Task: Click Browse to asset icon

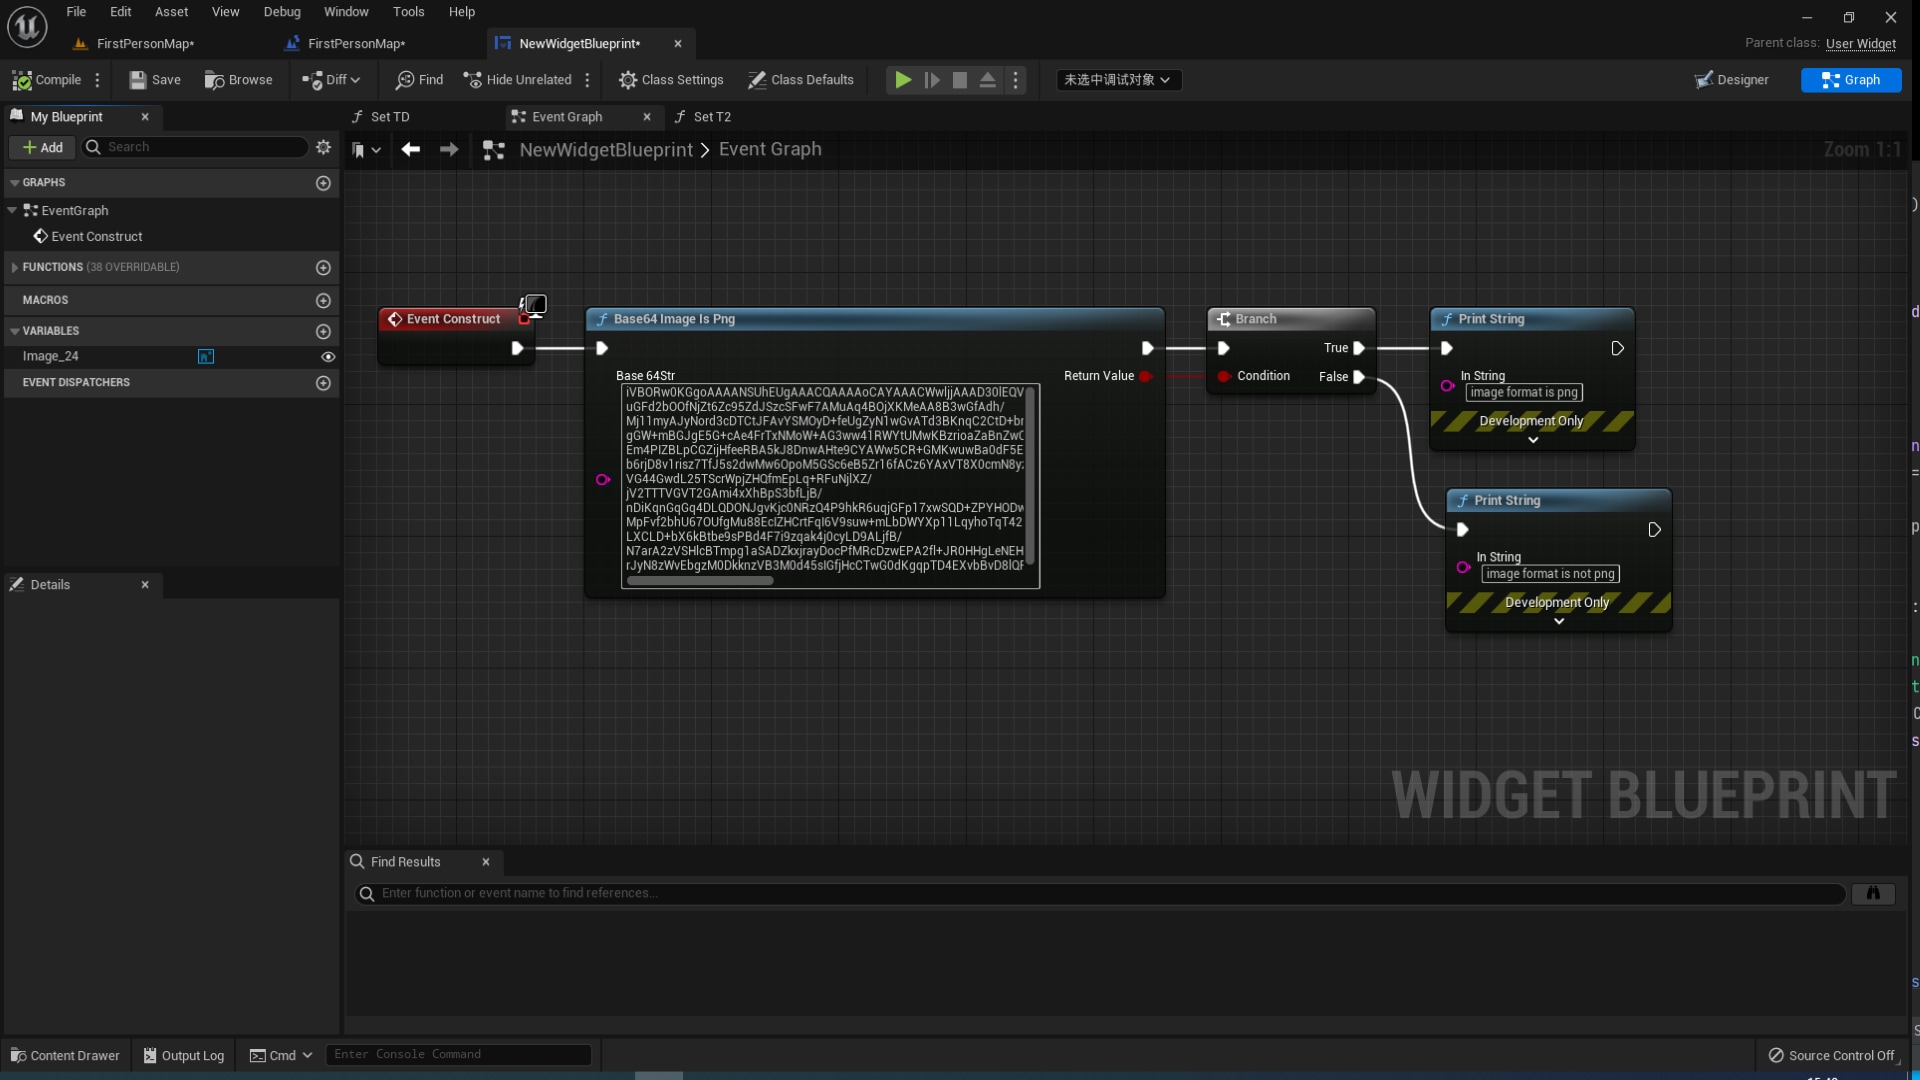Action: pyautogui.click(x=214, y=80)
